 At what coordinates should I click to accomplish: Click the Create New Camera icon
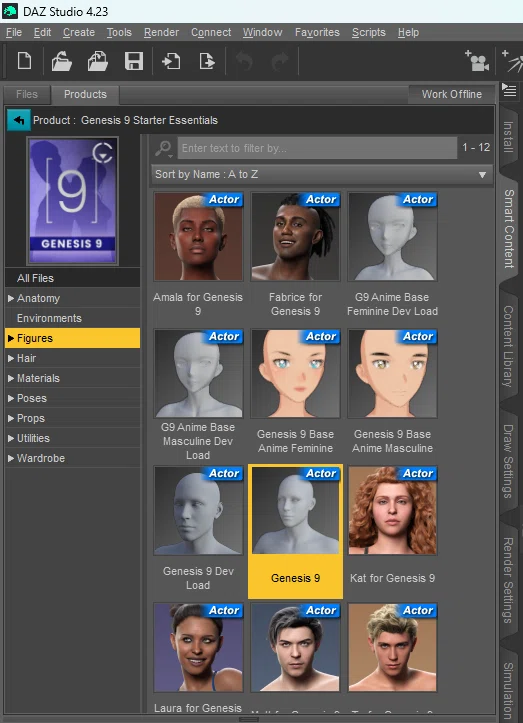point(477,60)
